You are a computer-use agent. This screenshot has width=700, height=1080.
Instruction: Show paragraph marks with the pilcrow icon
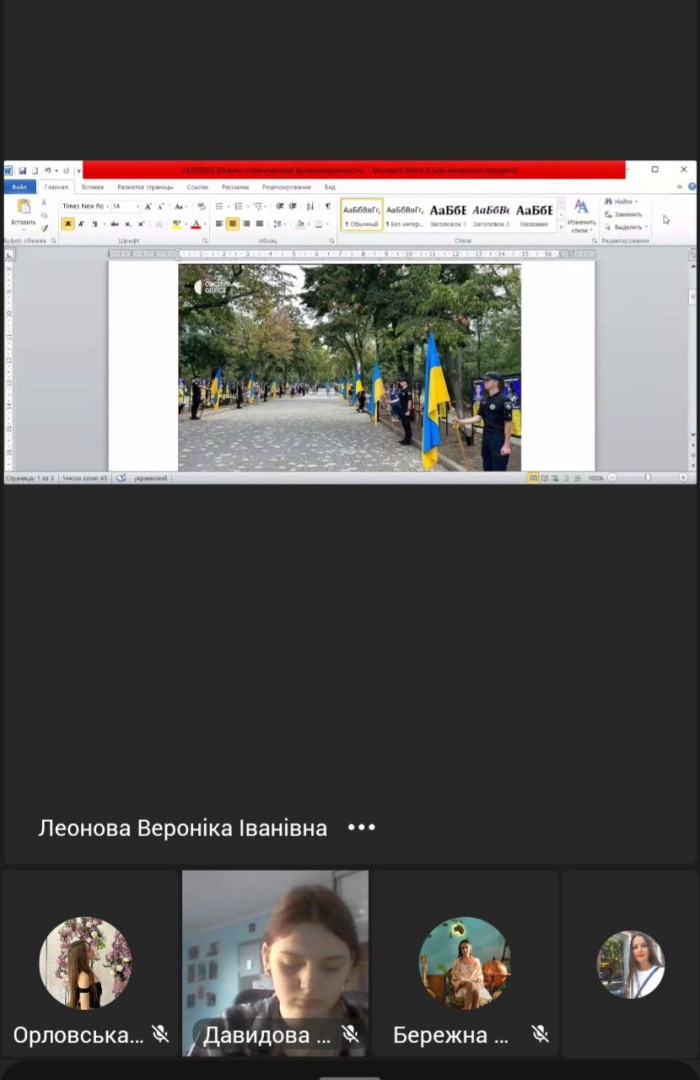tap(327, 206)
